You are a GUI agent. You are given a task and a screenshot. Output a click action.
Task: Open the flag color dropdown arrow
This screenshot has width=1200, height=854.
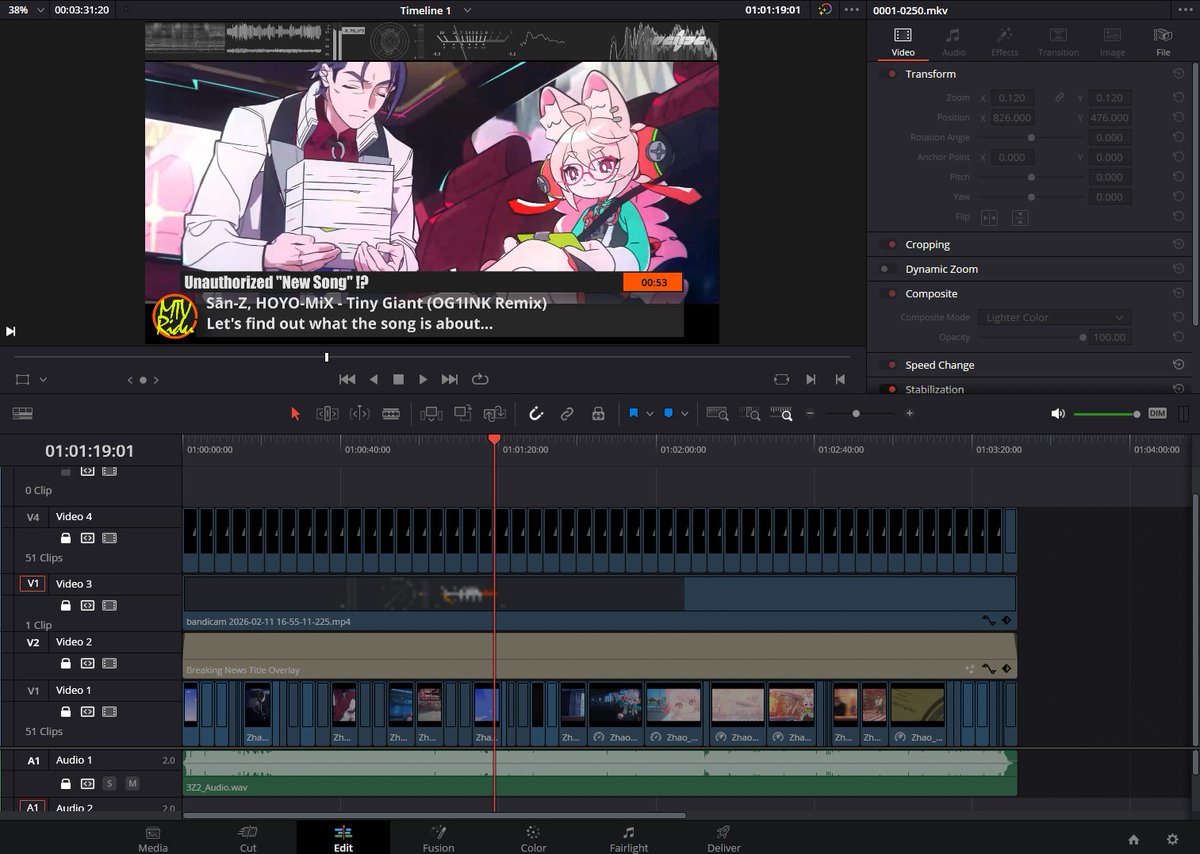pyautogui.click(x=650, y=414)
